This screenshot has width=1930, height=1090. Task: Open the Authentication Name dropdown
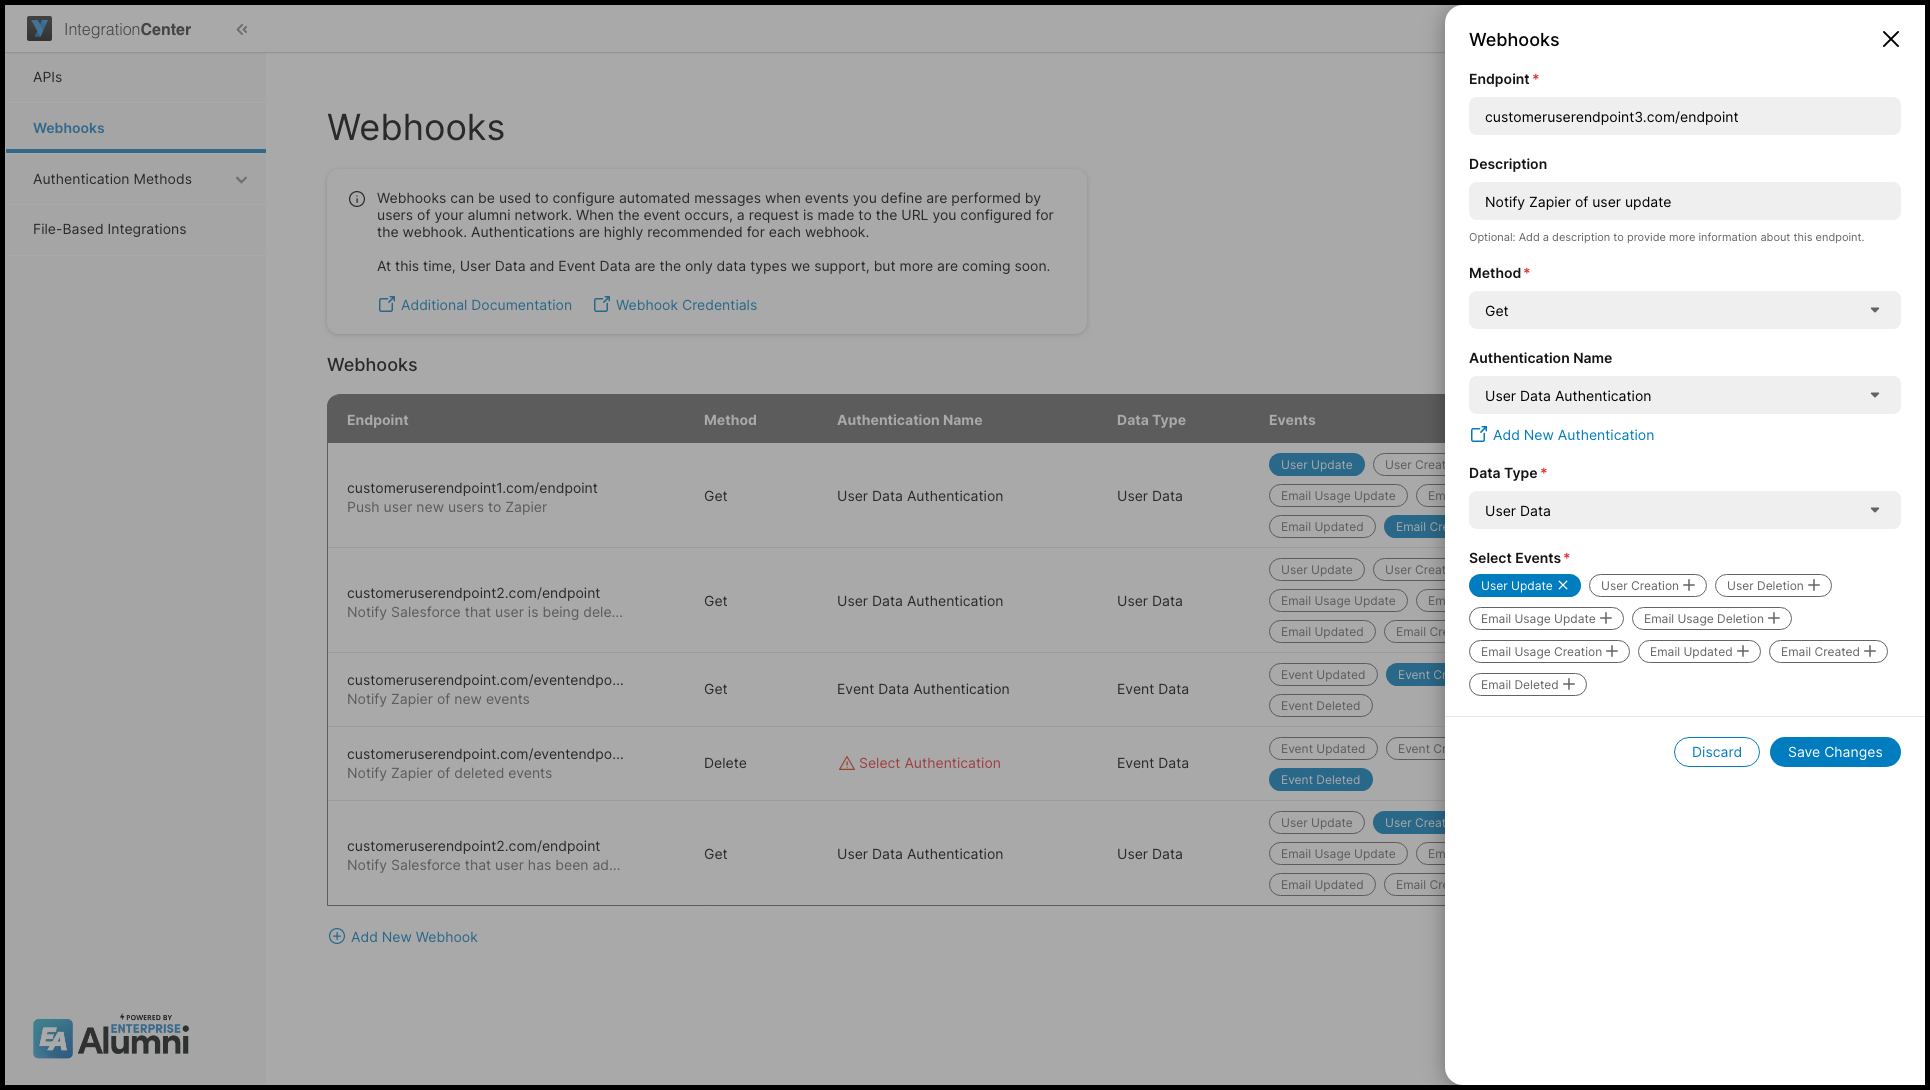click(1684, 396)
